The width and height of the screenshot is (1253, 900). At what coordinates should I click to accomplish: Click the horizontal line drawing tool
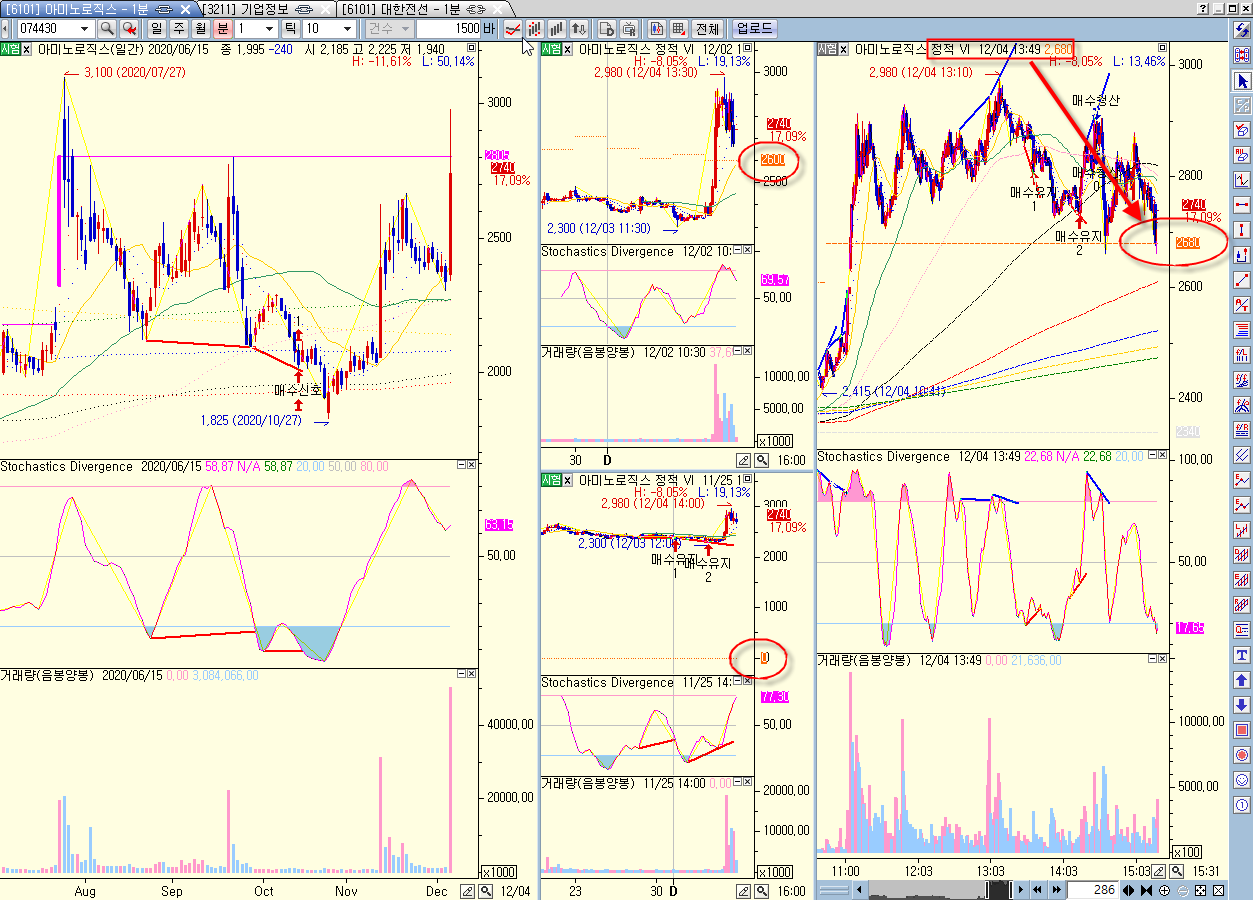point(1242,205)
